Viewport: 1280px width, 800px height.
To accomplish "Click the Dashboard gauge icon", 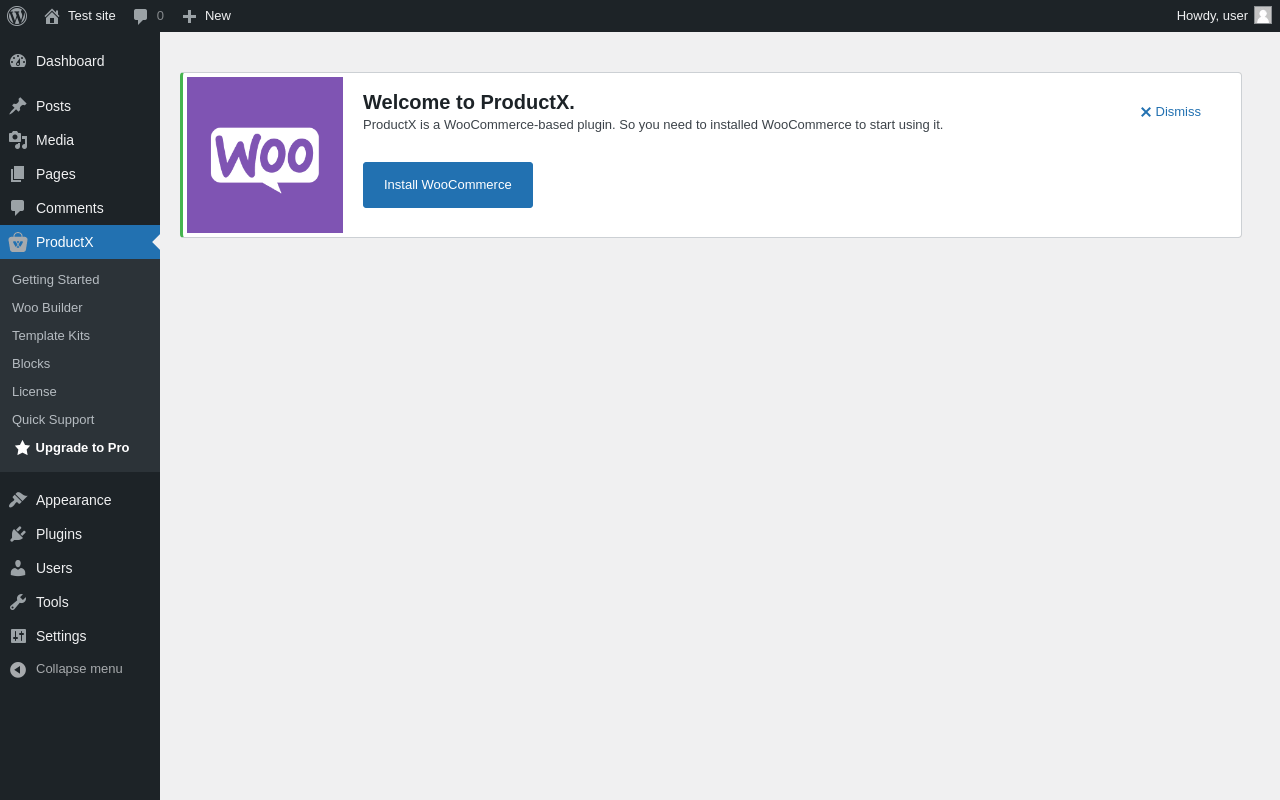I will [x=18, y=61].
